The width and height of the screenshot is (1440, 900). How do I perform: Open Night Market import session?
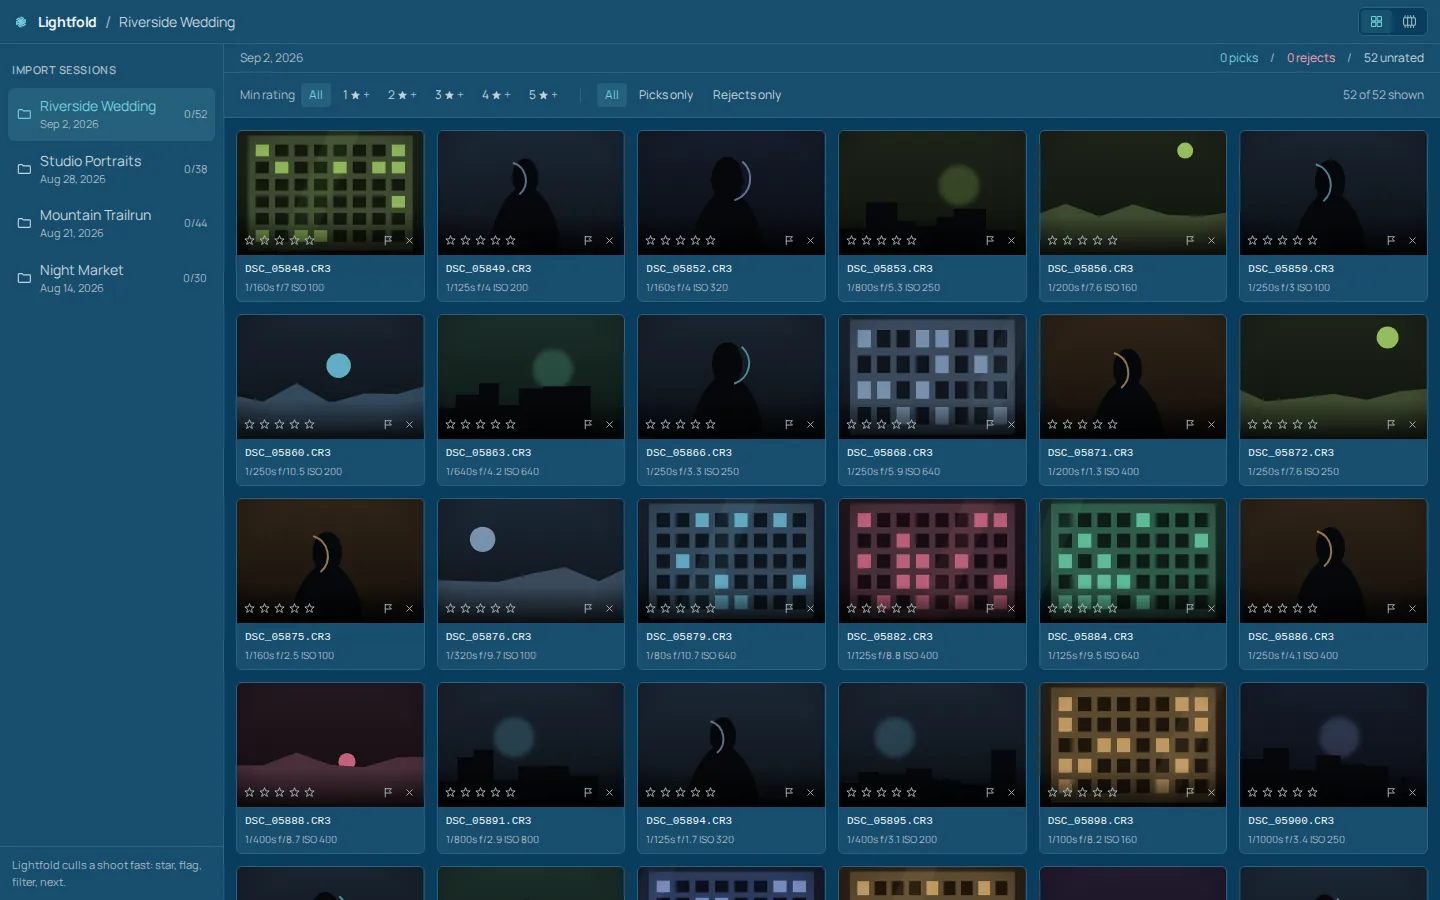pos(112,278)
